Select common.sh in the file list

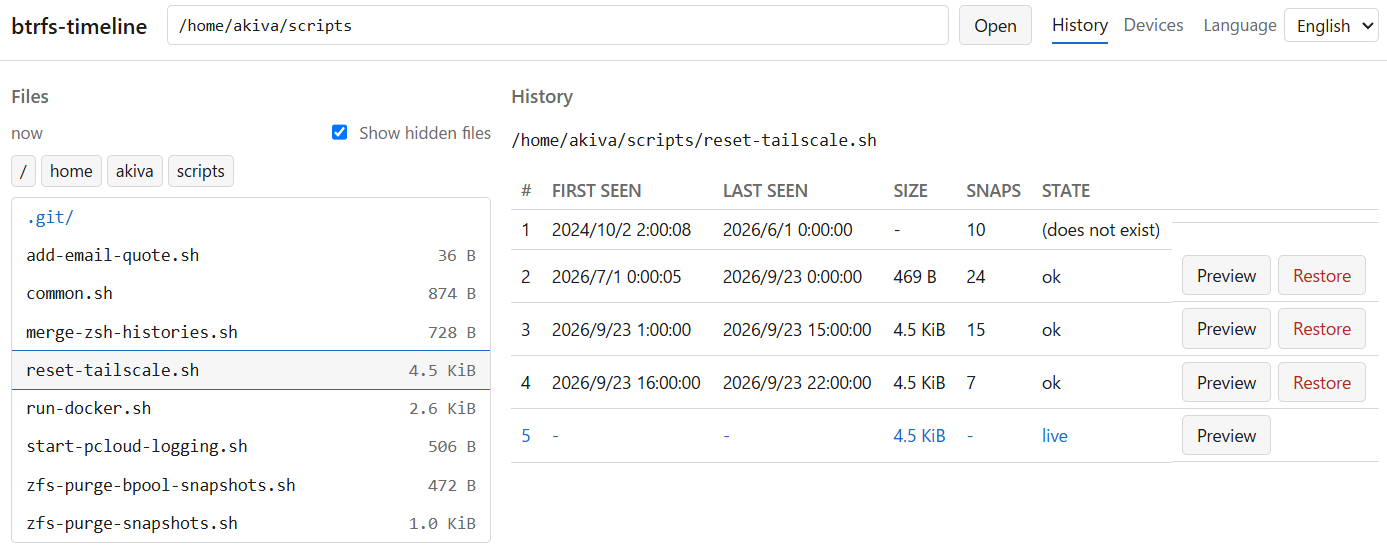tap(251, 293)
